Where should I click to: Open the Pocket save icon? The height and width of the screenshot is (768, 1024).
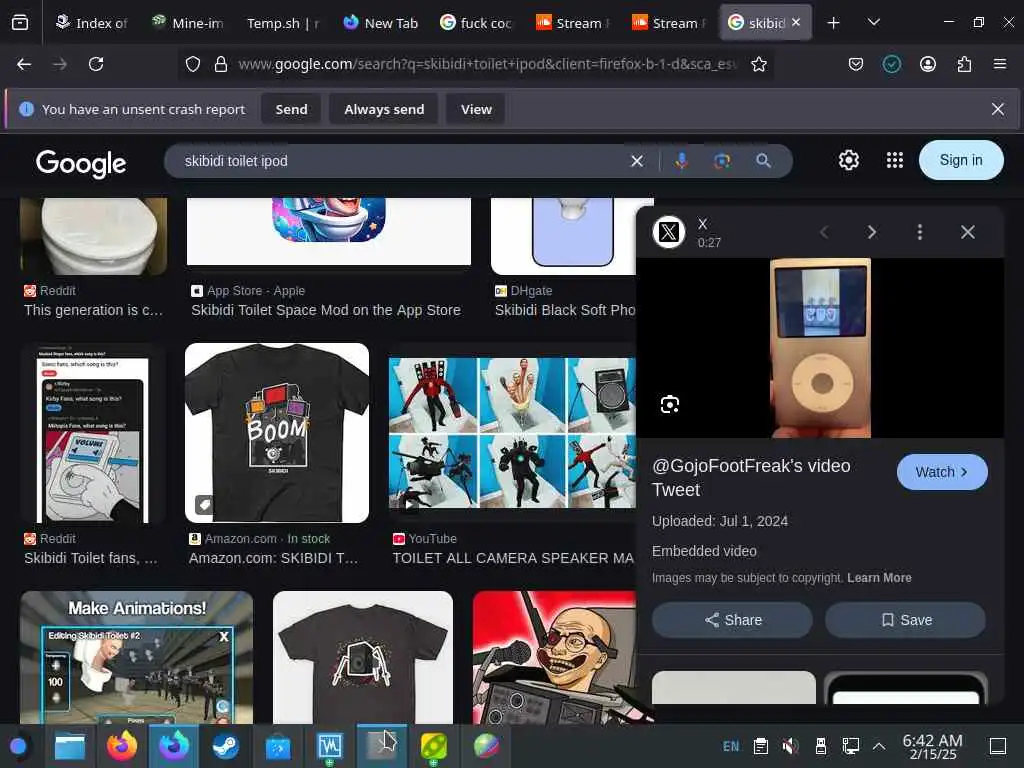tap(856, 64)
